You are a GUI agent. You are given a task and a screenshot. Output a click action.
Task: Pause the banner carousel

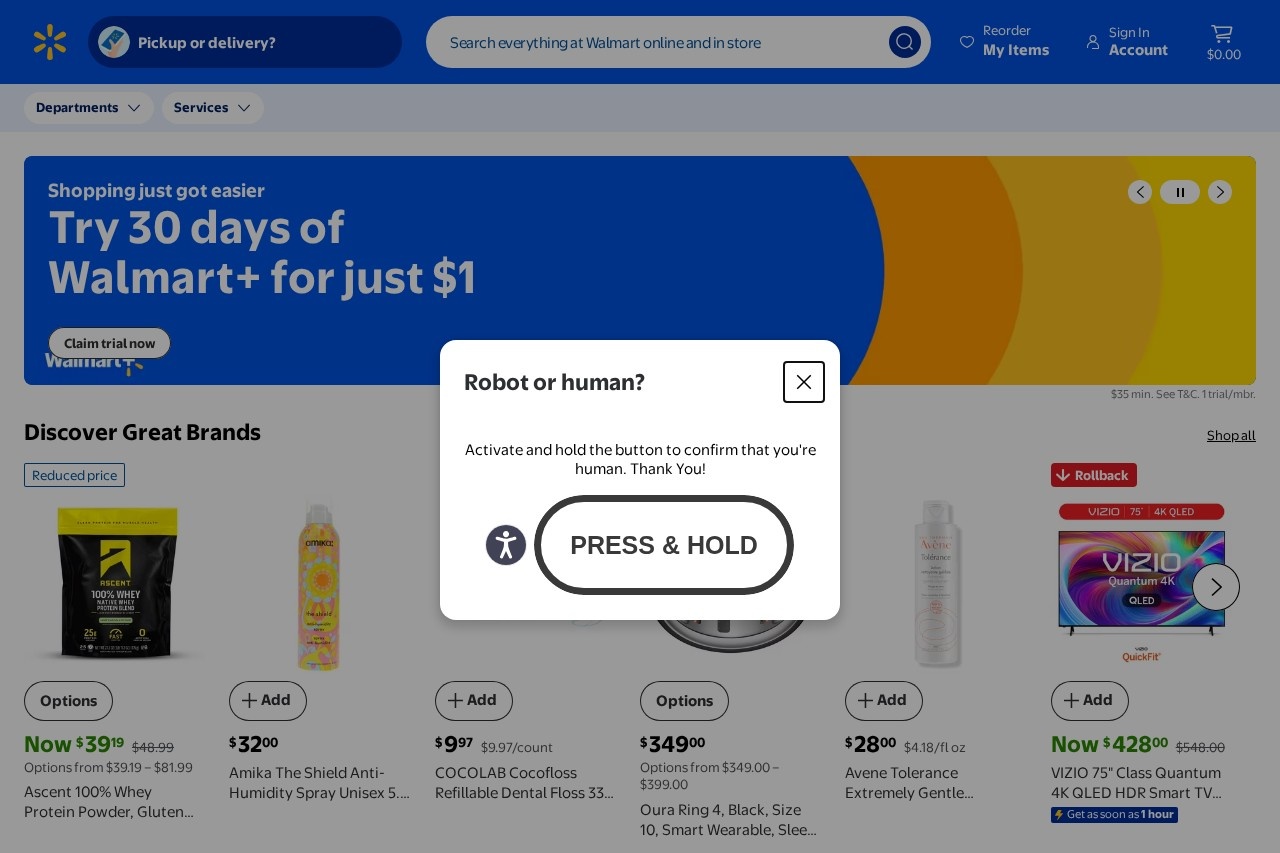(x=1180, y=192)
